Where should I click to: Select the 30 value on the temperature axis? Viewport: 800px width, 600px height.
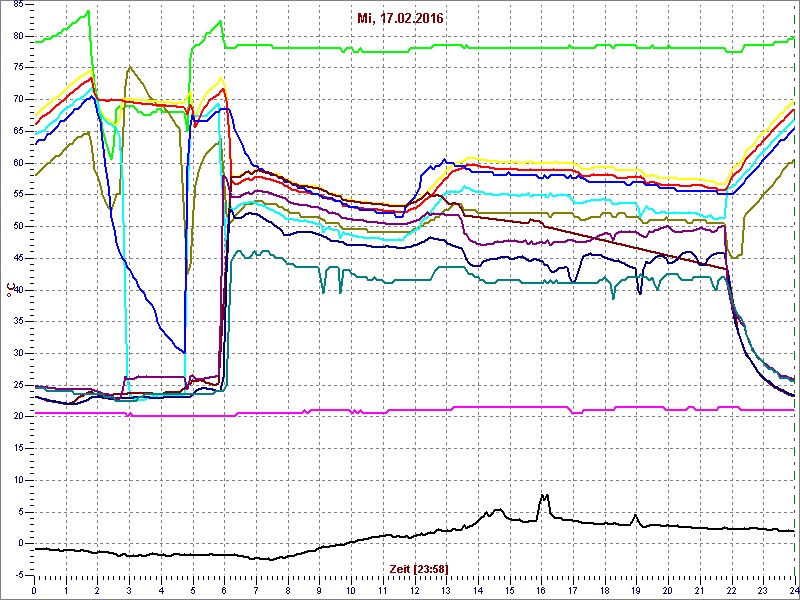coord(17,353)
